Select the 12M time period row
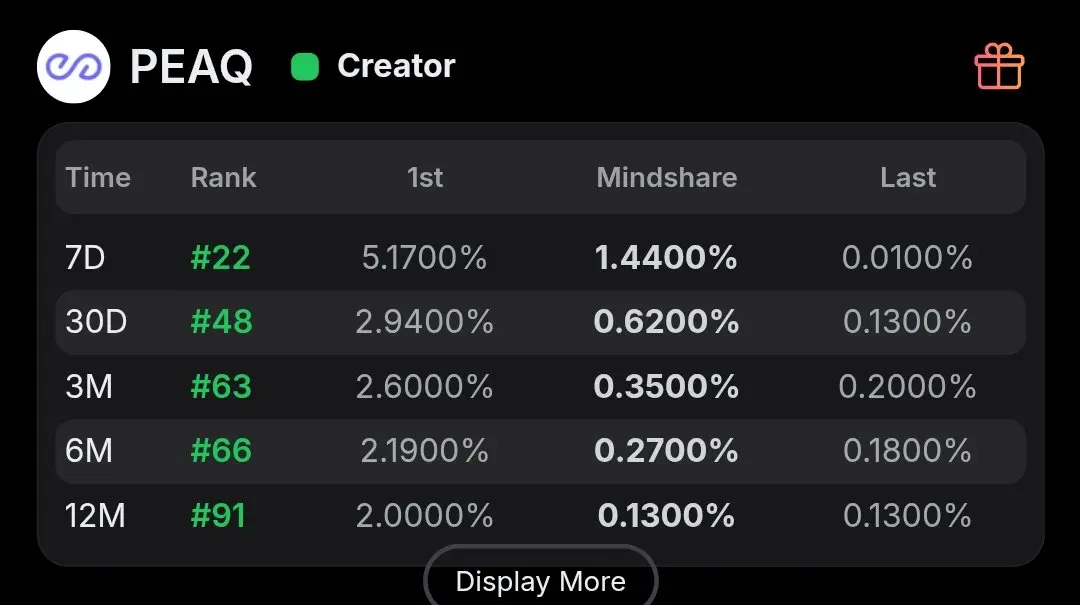Image resolution: width=1080 pixels, height=605 pixels. pos(541,515)
